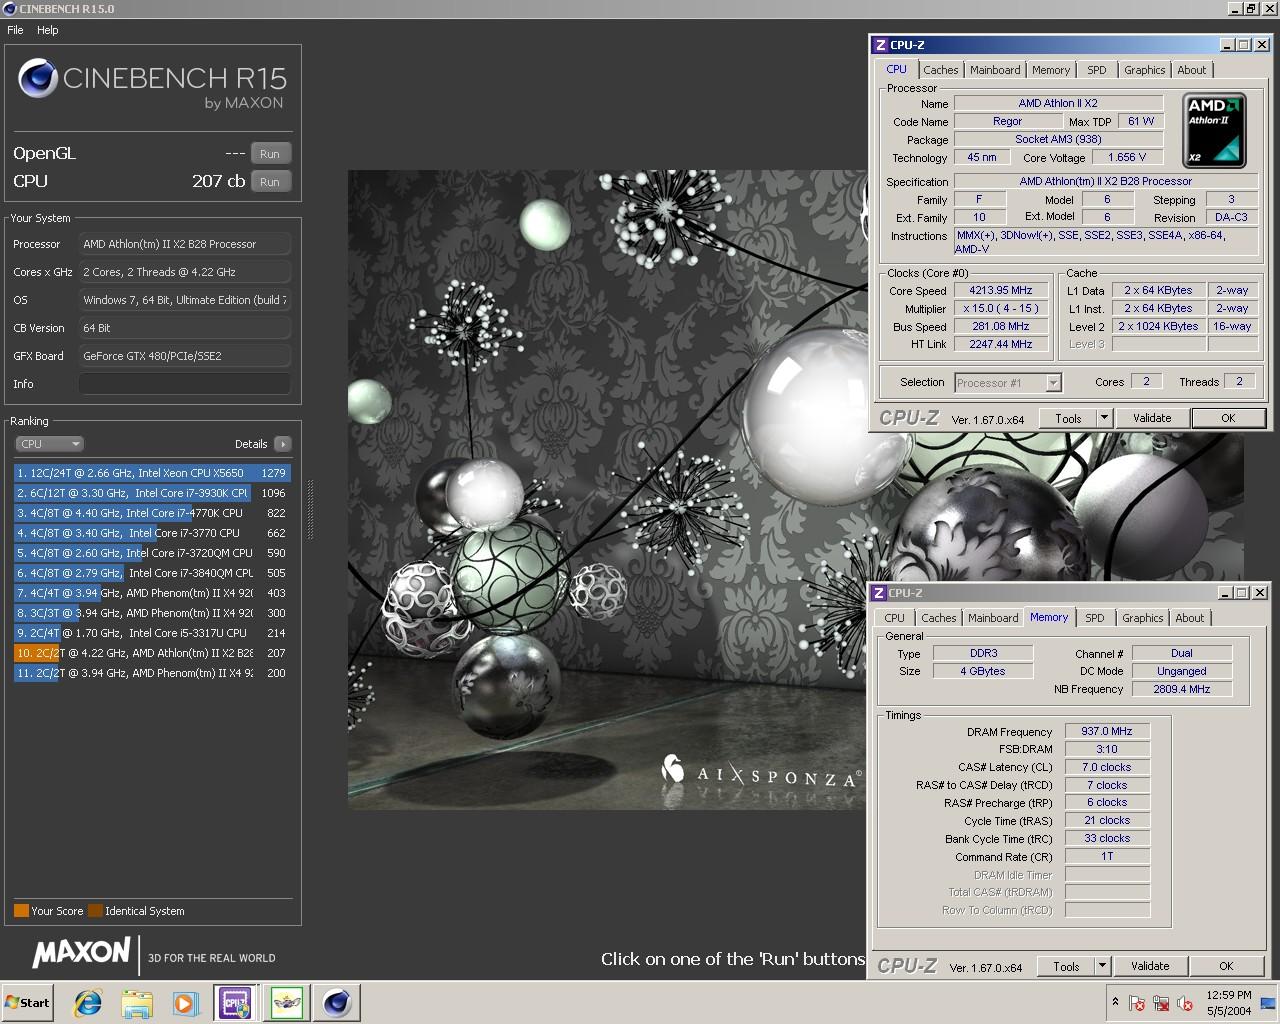Run the OpenGL benchmark
Image resolution: width=1280 pixels, height=1024 pixels.
click(270, 154)
